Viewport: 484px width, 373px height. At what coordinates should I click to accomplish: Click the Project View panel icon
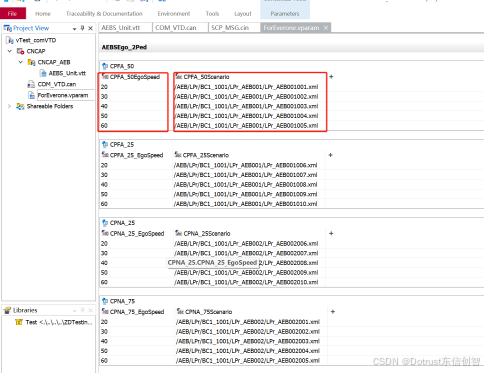click(x=7, y=28)
